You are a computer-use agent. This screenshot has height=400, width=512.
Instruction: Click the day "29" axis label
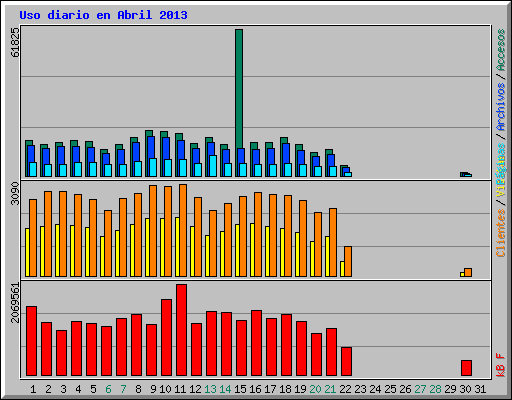(x=450, y=389)
